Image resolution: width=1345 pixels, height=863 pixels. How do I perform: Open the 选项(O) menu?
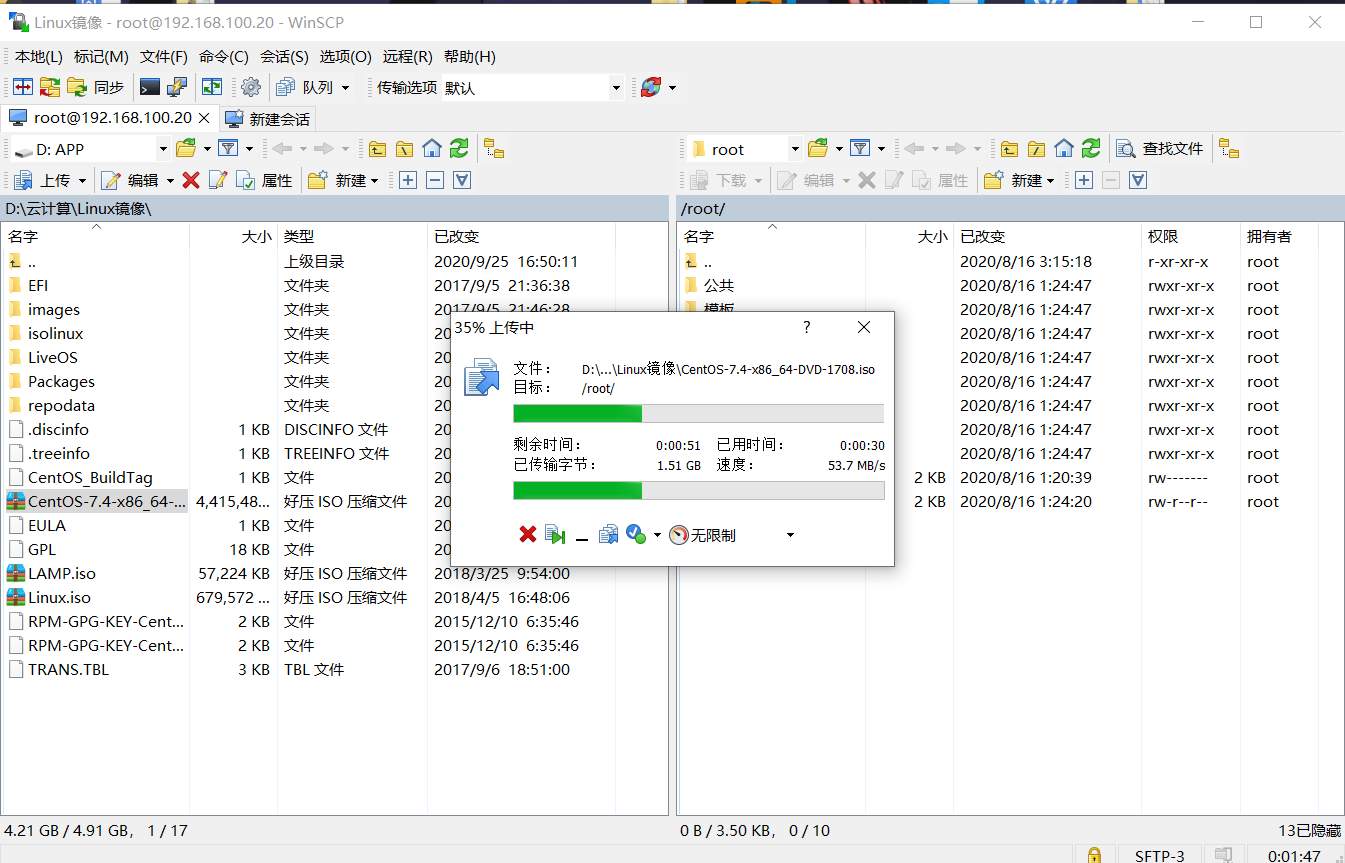tap(346, 57)
